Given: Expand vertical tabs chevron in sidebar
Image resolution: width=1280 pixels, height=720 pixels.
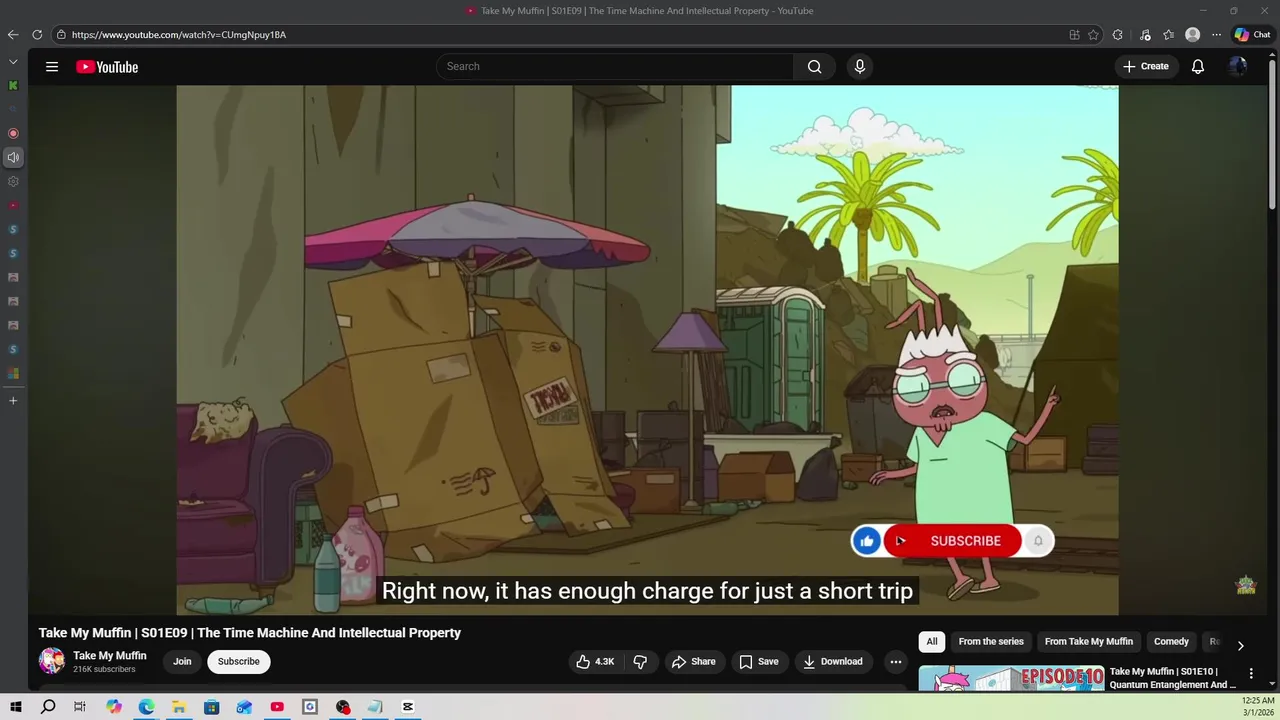Looking at the screenshot, I should click(13, 62).
